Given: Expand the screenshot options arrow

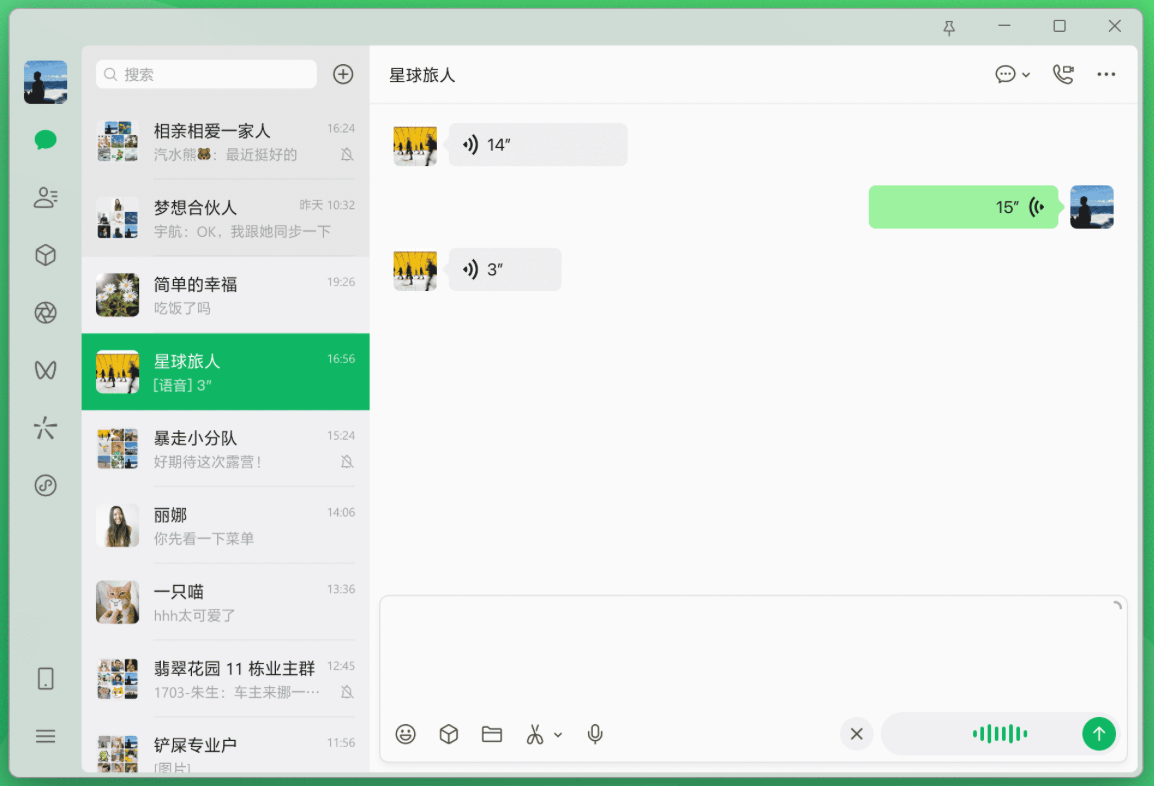Looking at the screenshot, I should 558,734.
